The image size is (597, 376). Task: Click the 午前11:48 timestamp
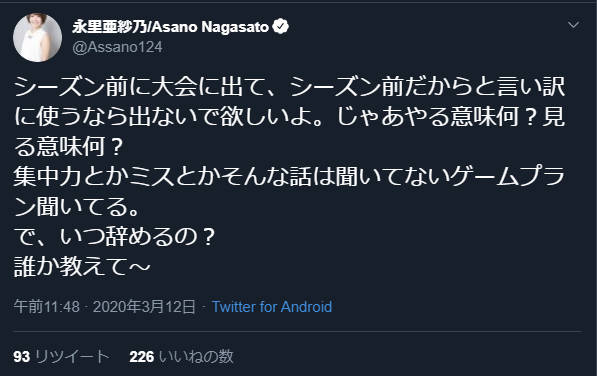pos(47,307)
